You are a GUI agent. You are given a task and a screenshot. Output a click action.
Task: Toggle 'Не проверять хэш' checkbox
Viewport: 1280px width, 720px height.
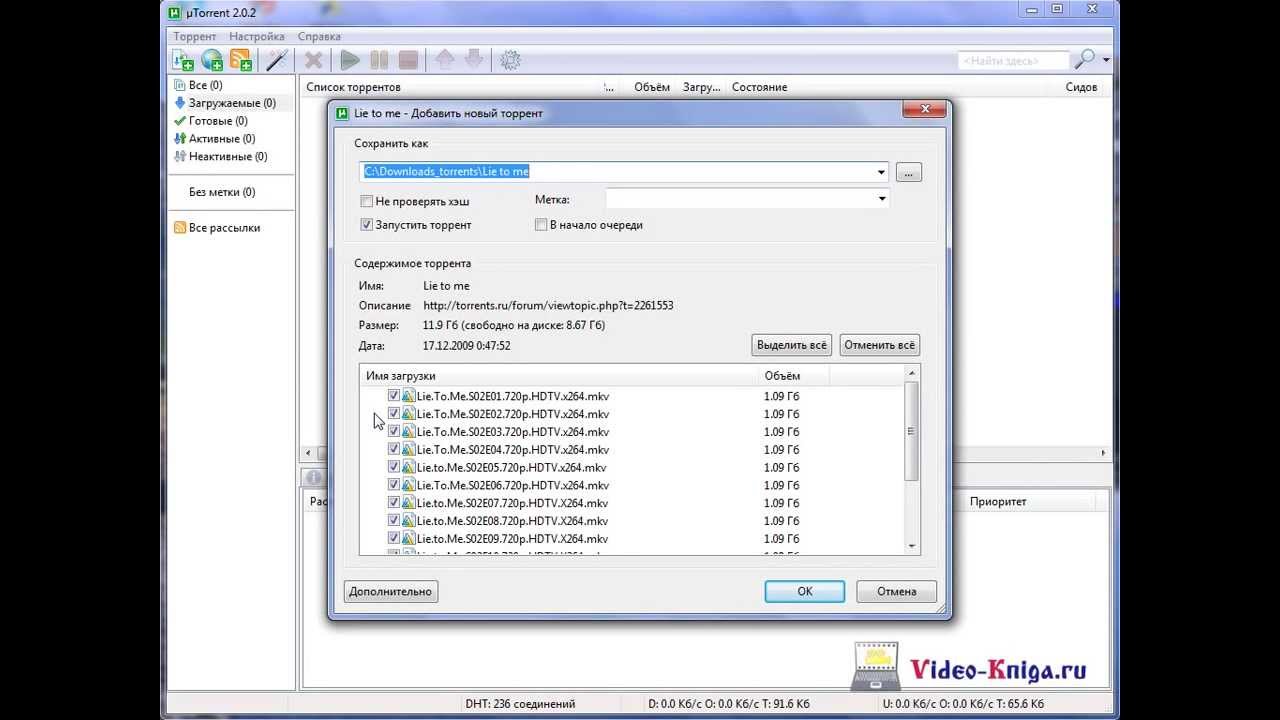(367, 201)
